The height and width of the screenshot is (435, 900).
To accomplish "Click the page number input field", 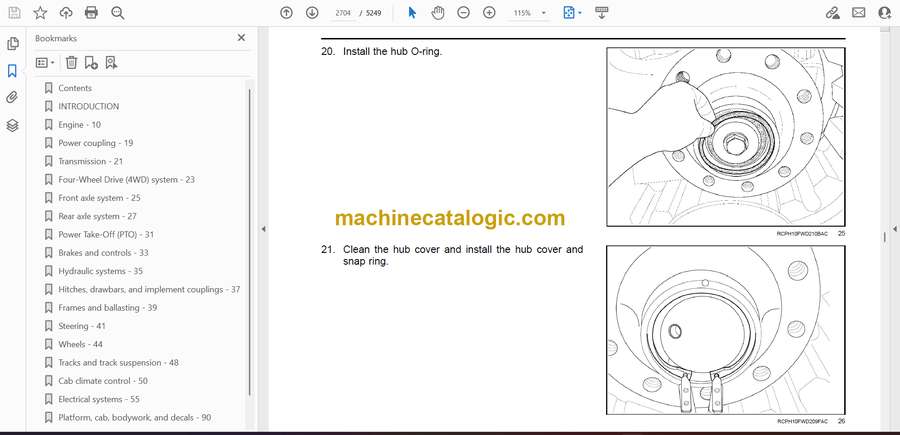I will pyautogui.click(x=343, y=13).
